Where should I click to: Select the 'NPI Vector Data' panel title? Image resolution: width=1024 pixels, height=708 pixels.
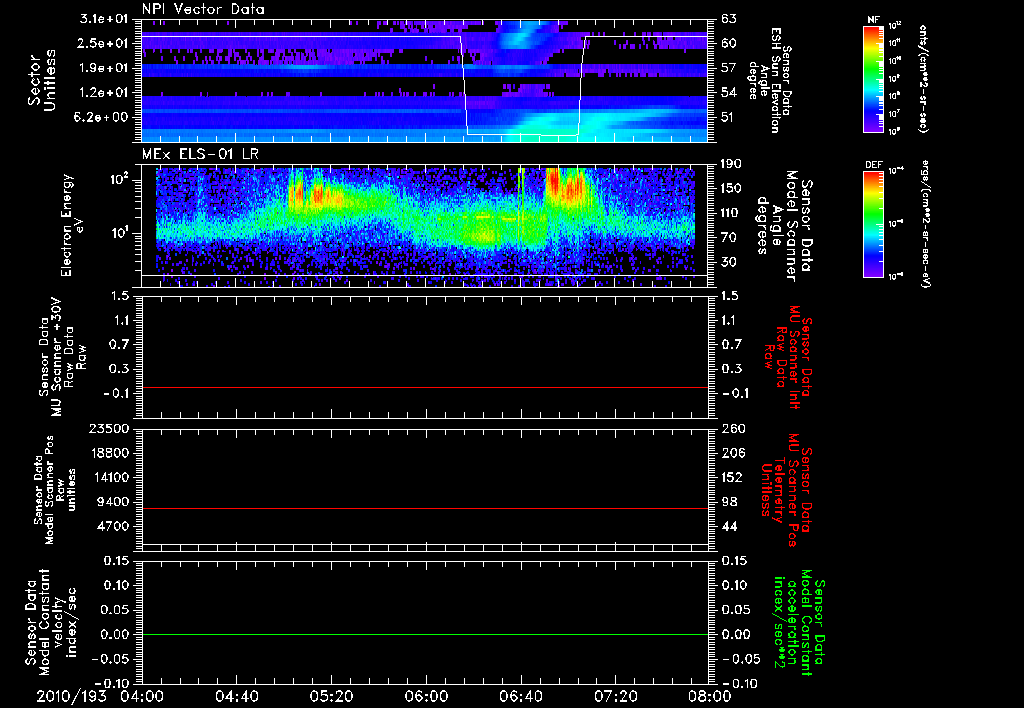point(203,9)
